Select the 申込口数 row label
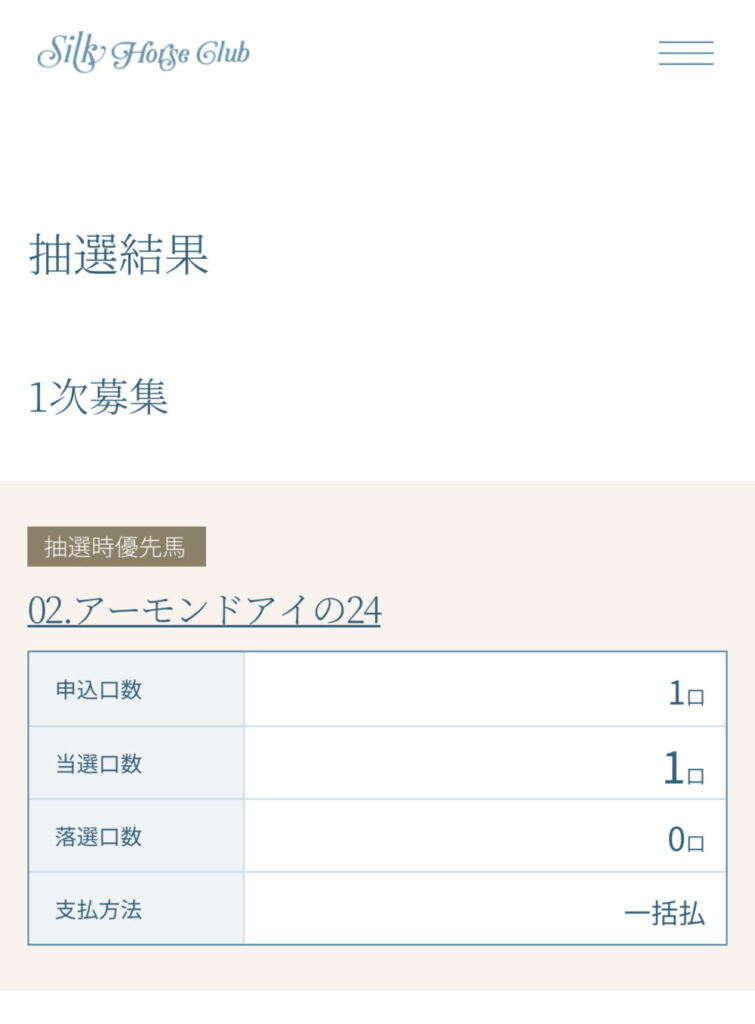Image resolution: width=755 pixels, height=1024 pixels. coord(99,690)
